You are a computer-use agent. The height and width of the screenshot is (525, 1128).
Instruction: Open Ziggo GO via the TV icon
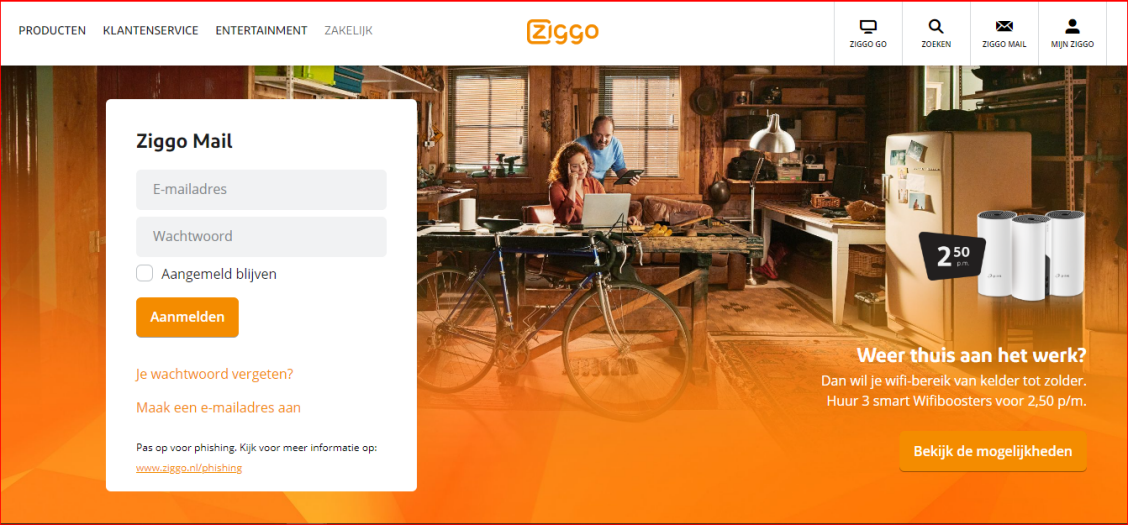[x=868, y=27]
